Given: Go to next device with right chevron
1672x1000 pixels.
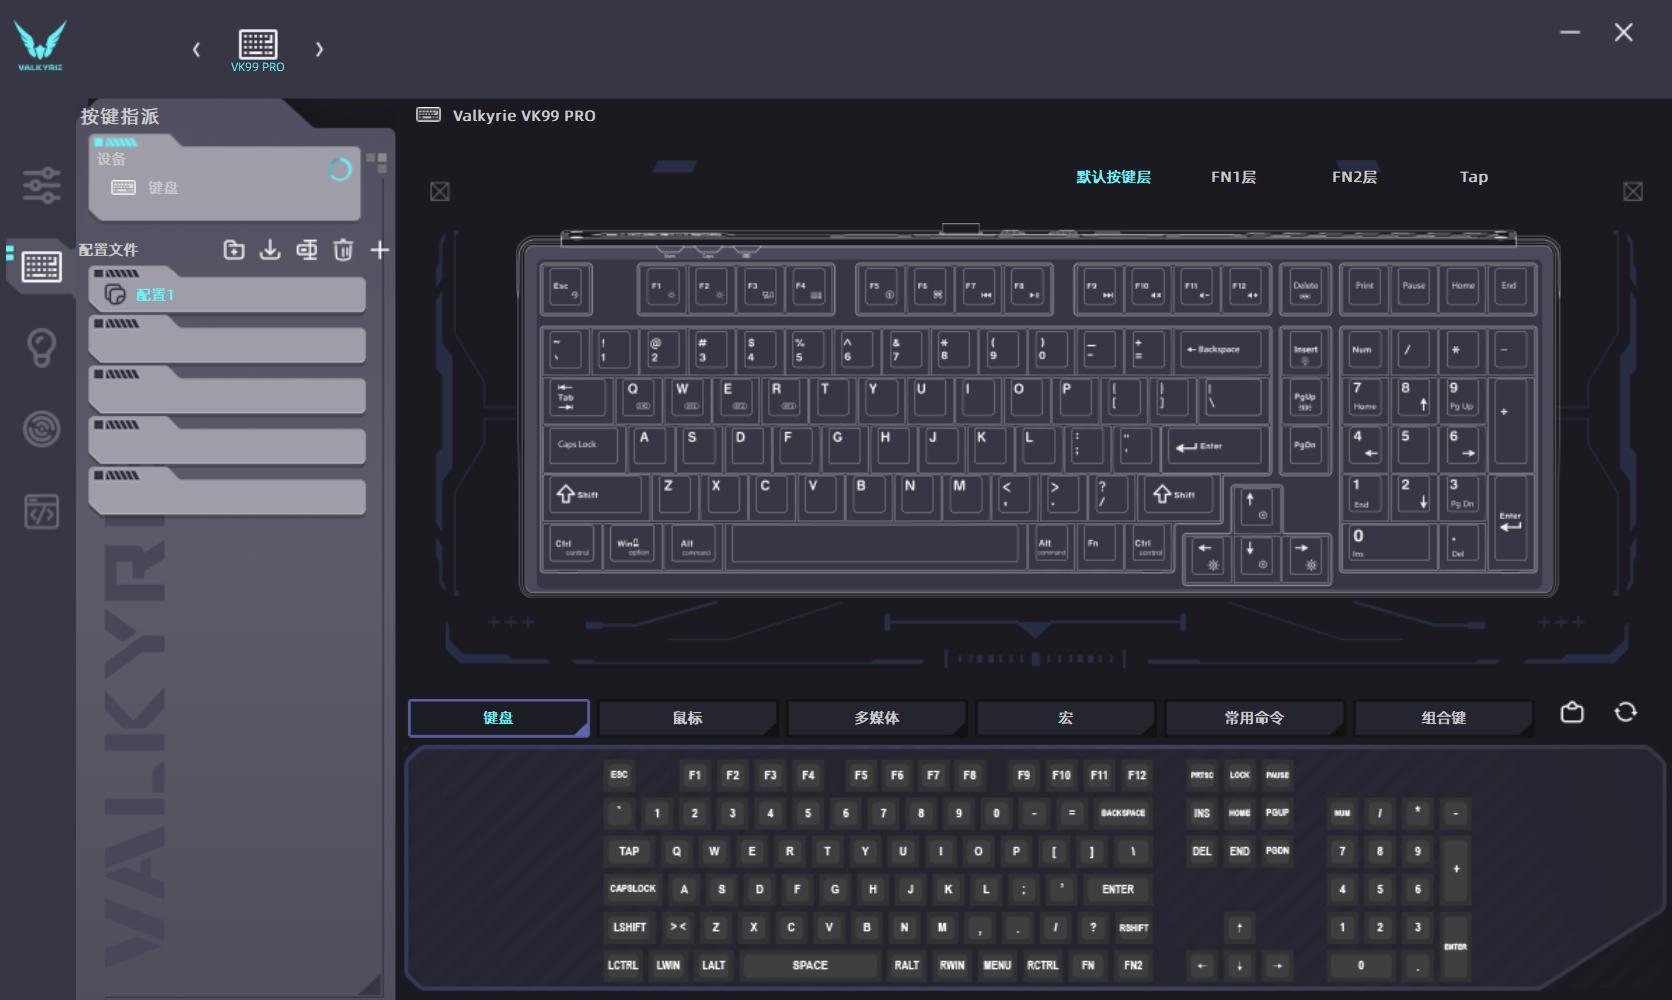Looking at the screenshot, I should [x=319, y=49].
